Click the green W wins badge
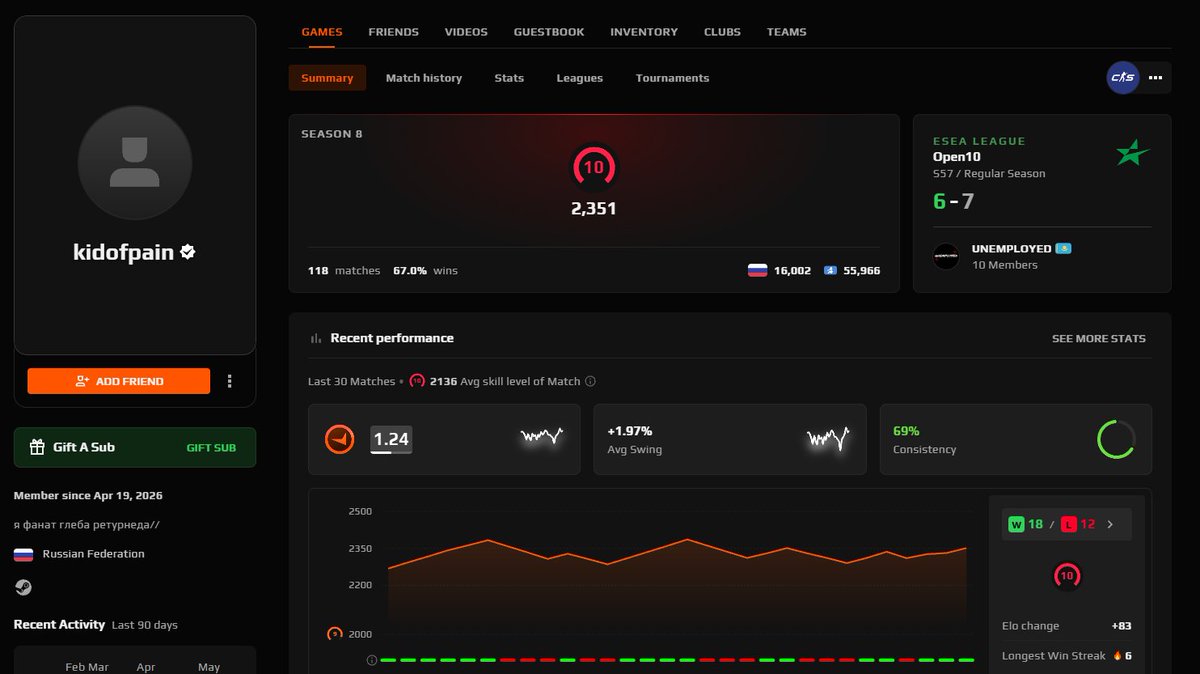Screen dimensions: 1200x674 (x=1016, y=524)
